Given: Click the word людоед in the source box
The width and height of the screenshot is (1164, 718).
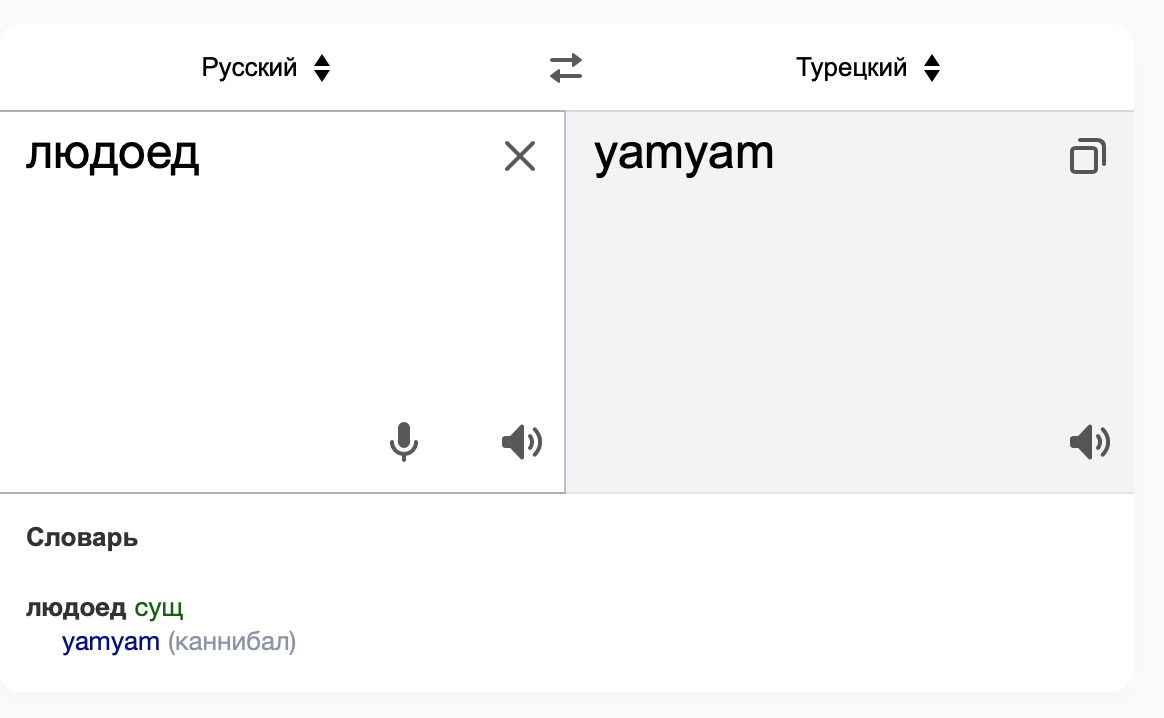Looking at the screenshot, I should point(113,154).
